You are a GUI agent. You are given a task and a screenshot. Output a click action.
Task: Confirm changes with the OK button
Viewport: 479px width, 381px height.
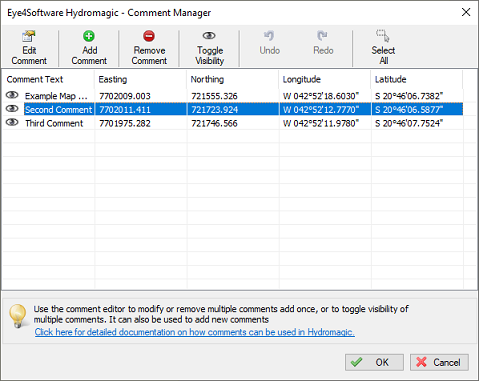point(374,362)
